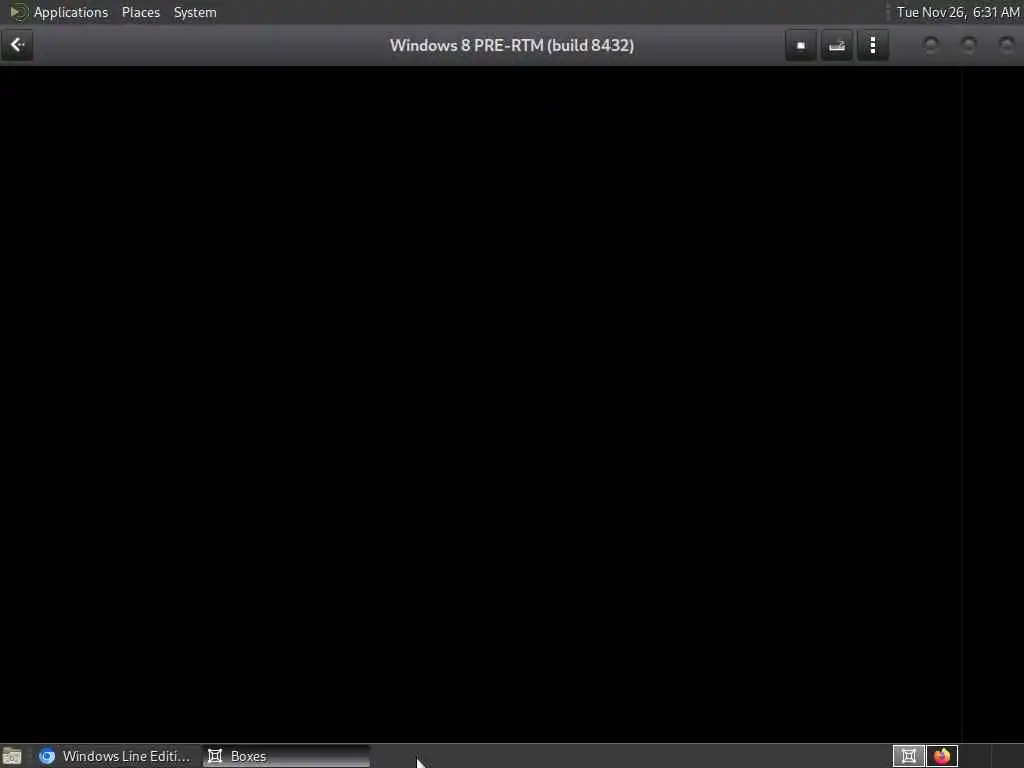The width and height of the screenshot is (1024, 768).
Task: Open the Boxes three-dot actions menu
Action: (x=872, y=45)
